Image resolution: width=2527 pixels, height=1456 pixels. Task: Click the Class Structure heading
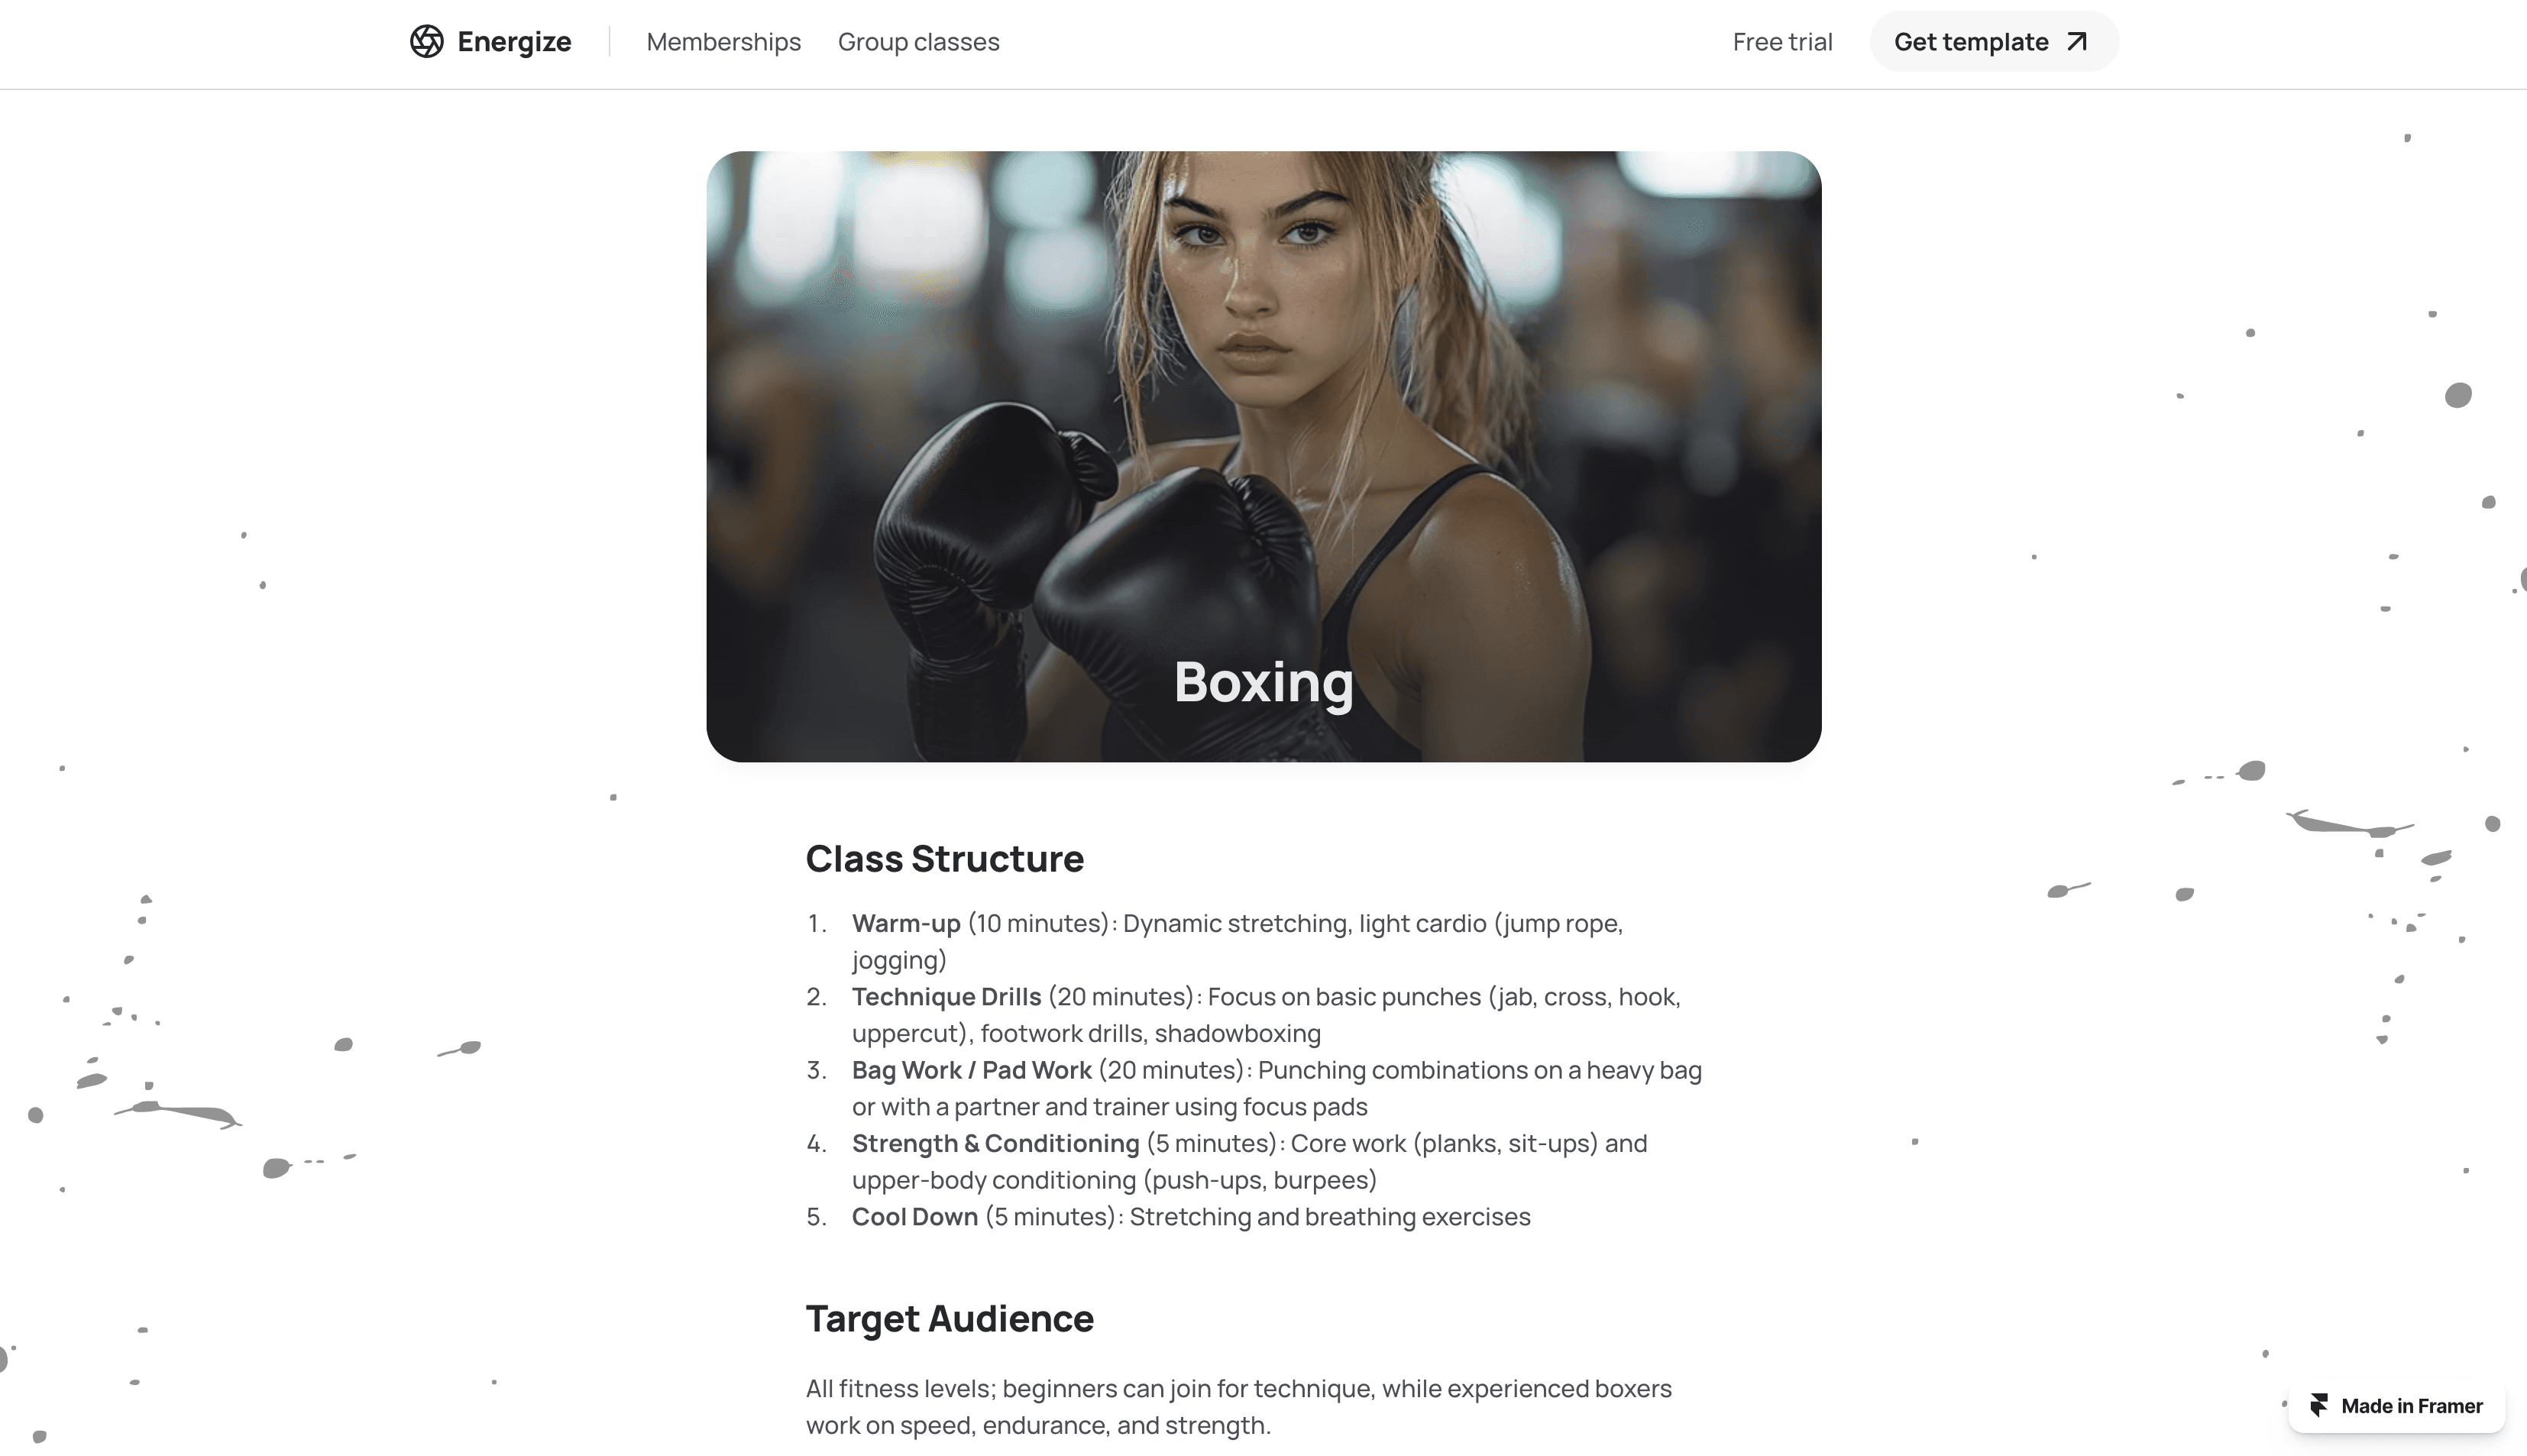pyautogui.click(x=944, y=859)
